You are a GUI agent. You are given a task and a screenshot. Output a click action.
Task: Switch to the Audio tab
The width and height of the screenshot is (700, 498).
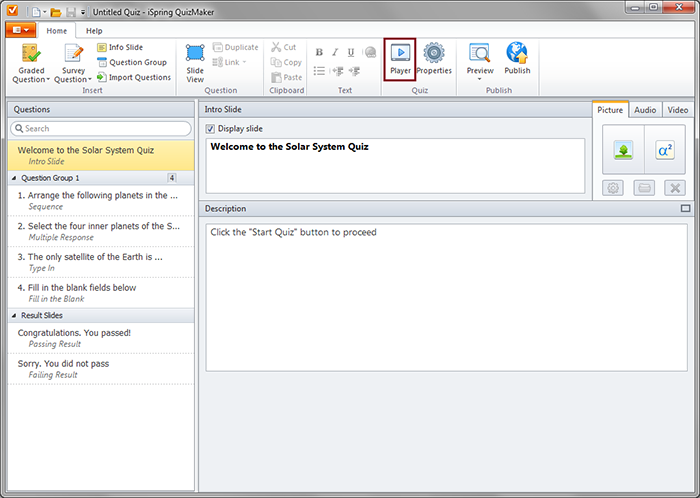click(x=645, y=110)
